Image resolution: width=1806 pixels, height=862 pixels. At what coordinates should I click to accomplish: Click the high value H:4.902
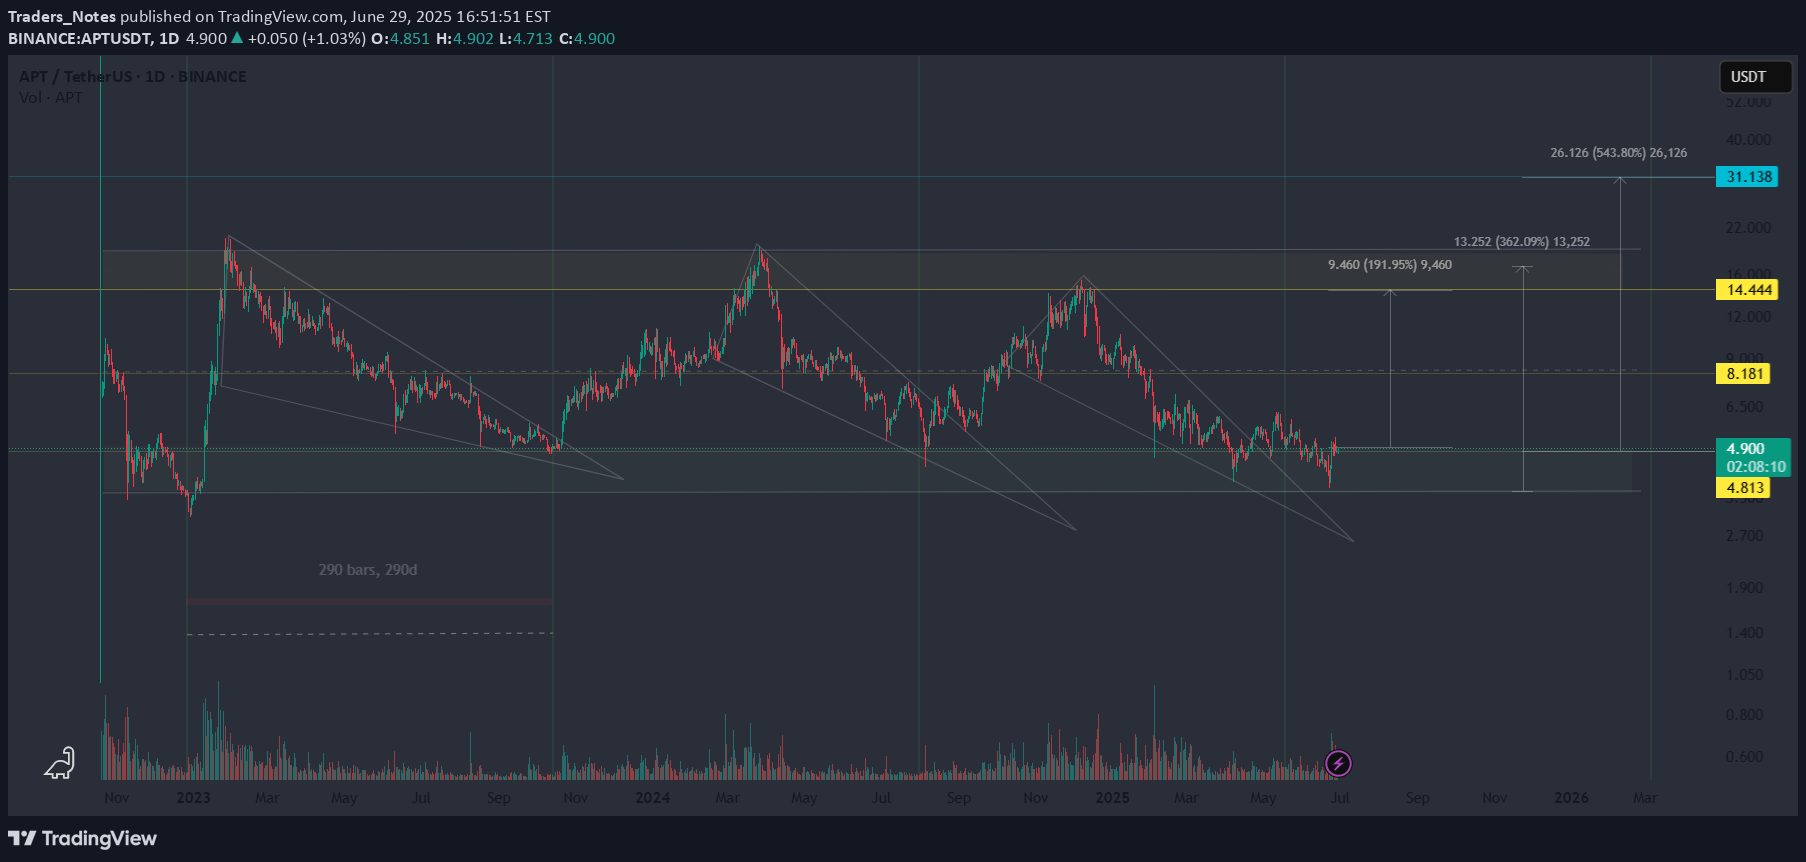click(465, 39)
